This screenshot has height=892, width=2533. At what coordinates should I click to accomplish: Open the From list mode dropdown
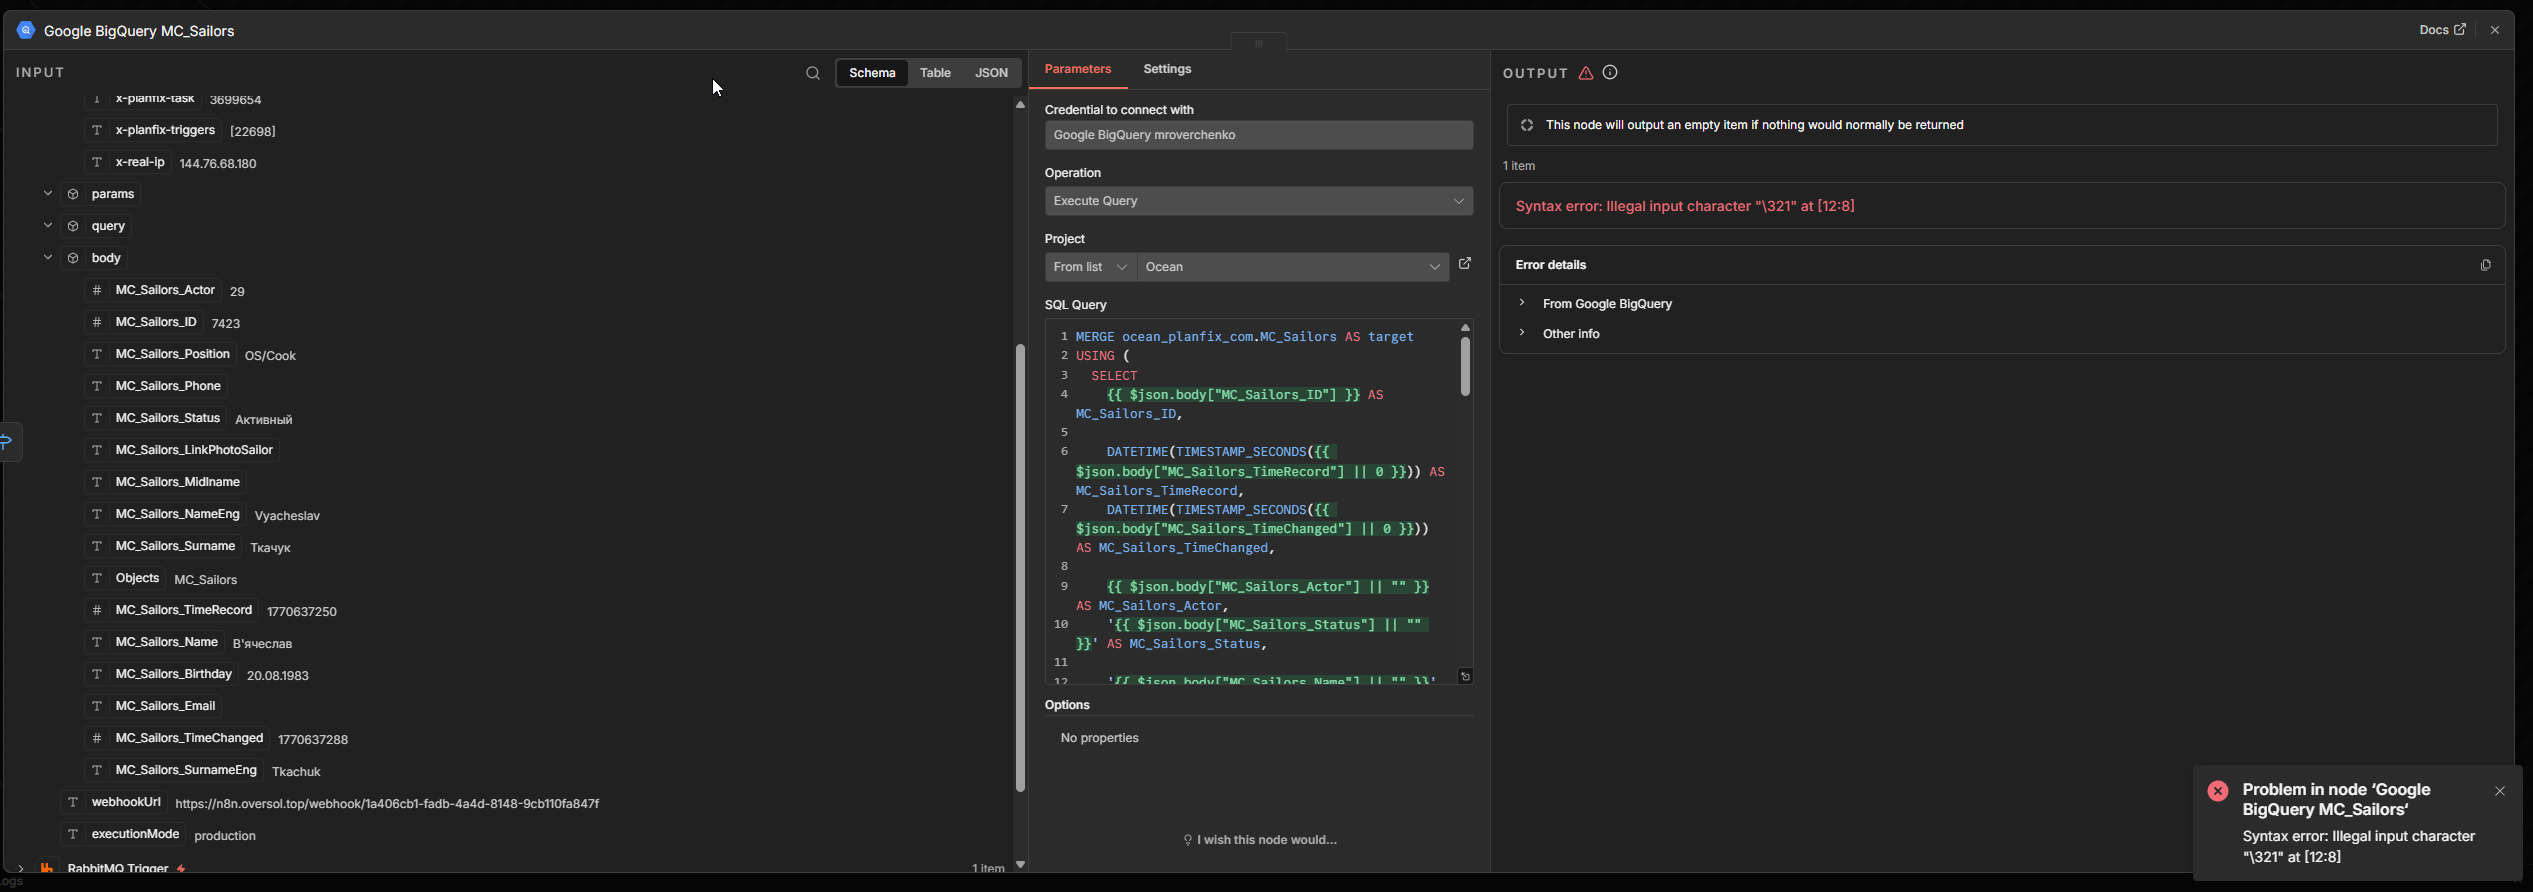click(x=1090, y=267)
